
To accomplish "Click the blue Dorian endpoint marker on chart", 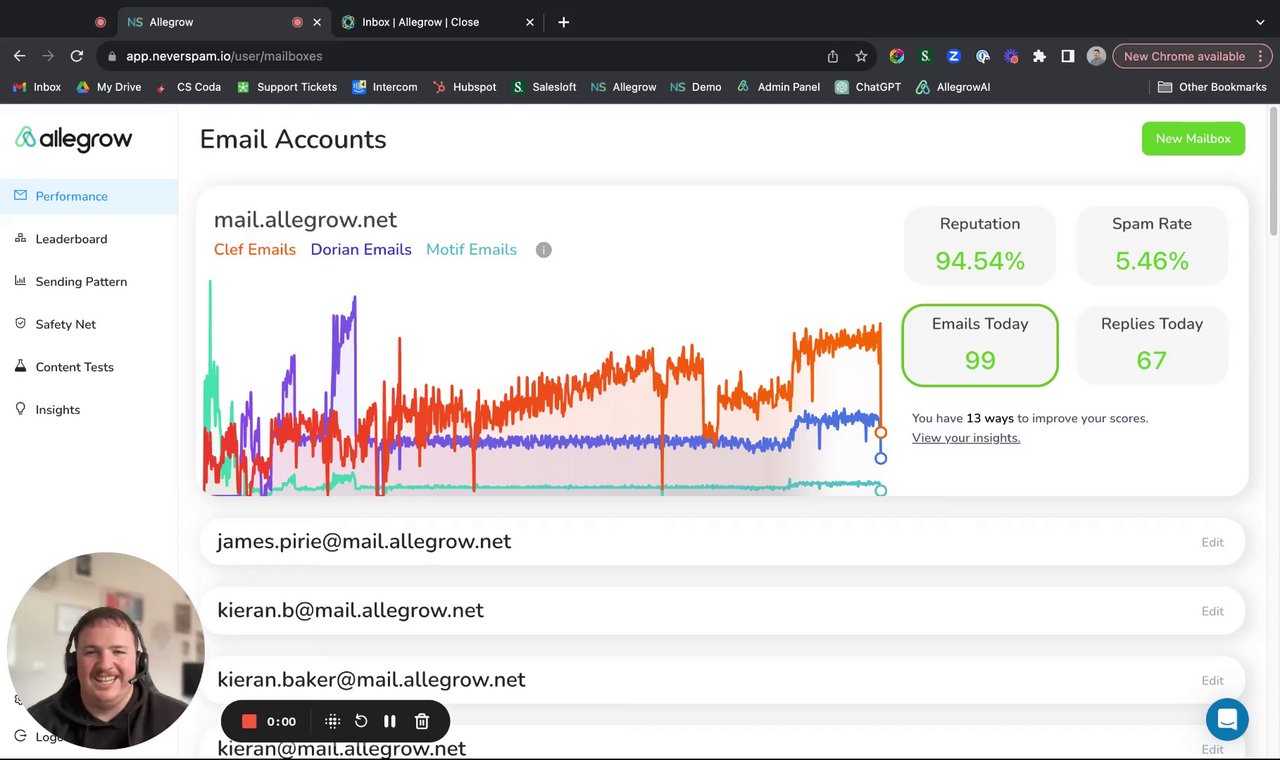I will [x=880, y=458].
